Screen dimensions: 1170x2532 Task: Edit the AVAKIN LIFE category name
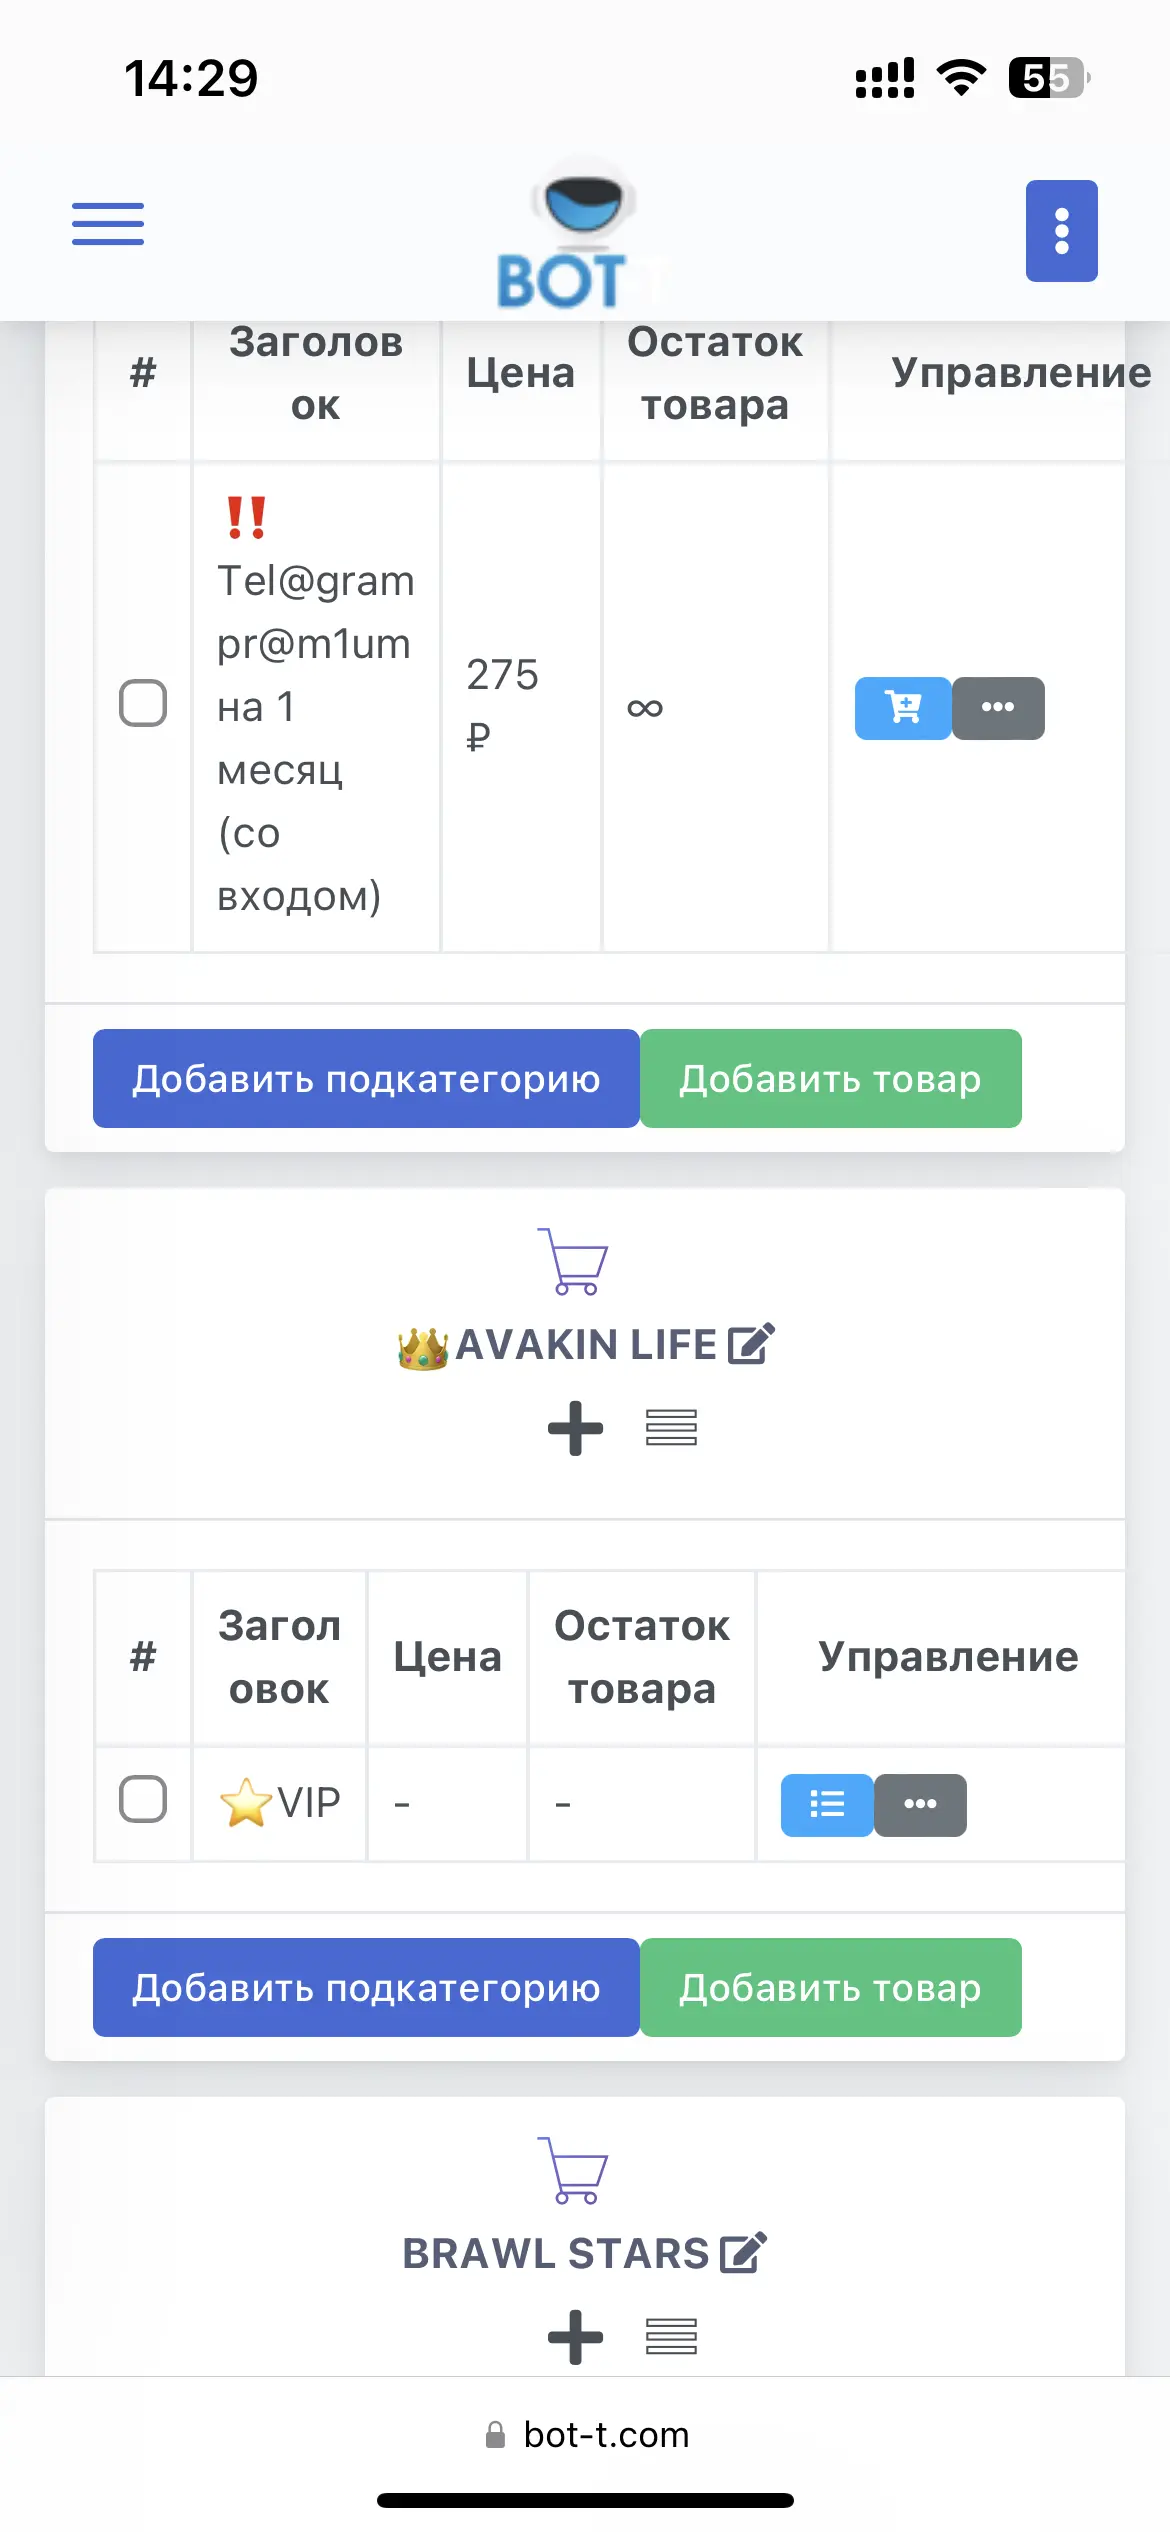751,1344
